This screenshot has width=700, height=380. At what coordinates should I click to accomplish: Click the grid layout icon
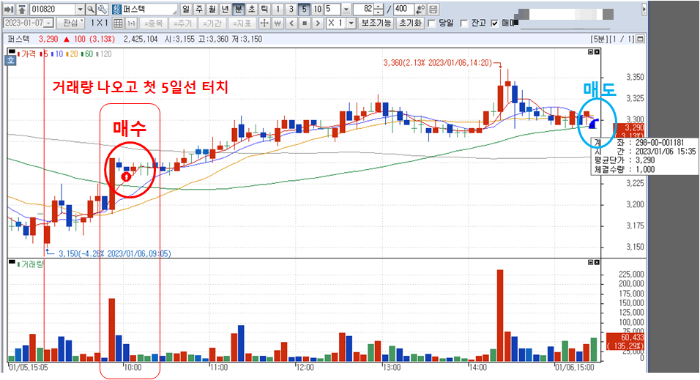118,23
